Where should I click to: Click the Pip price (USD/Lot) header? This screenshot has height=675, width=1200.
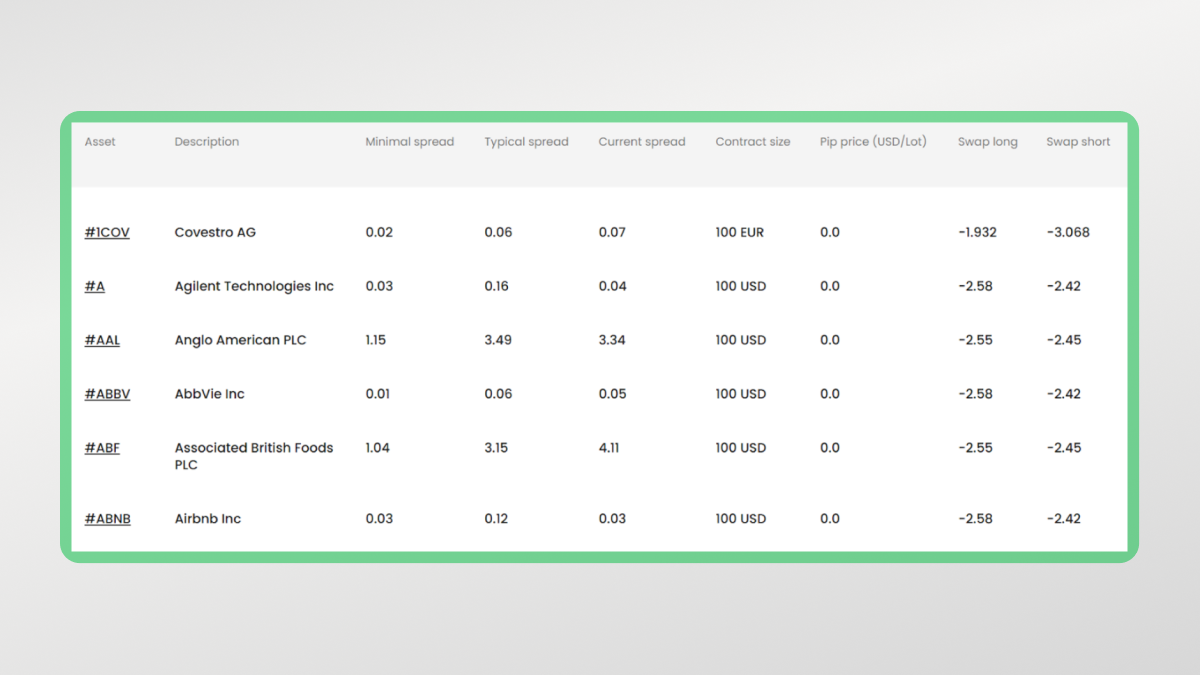point(874,142)
